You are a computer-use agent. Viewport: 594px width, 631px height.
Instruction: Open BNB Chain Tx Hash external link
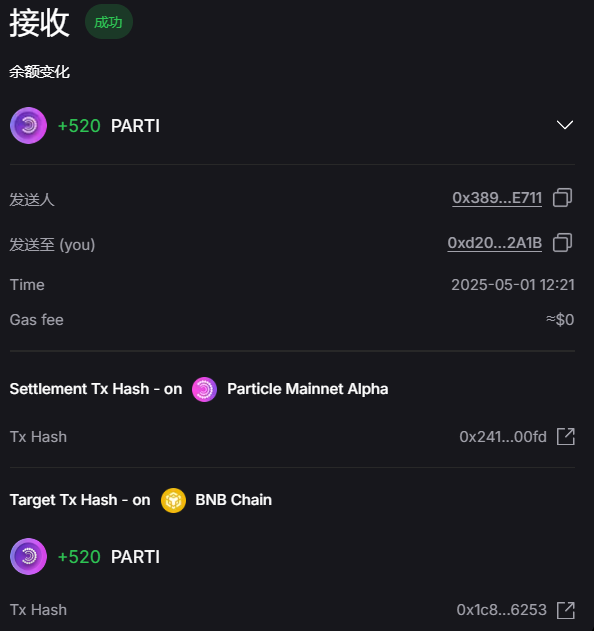tap(565, 610)
